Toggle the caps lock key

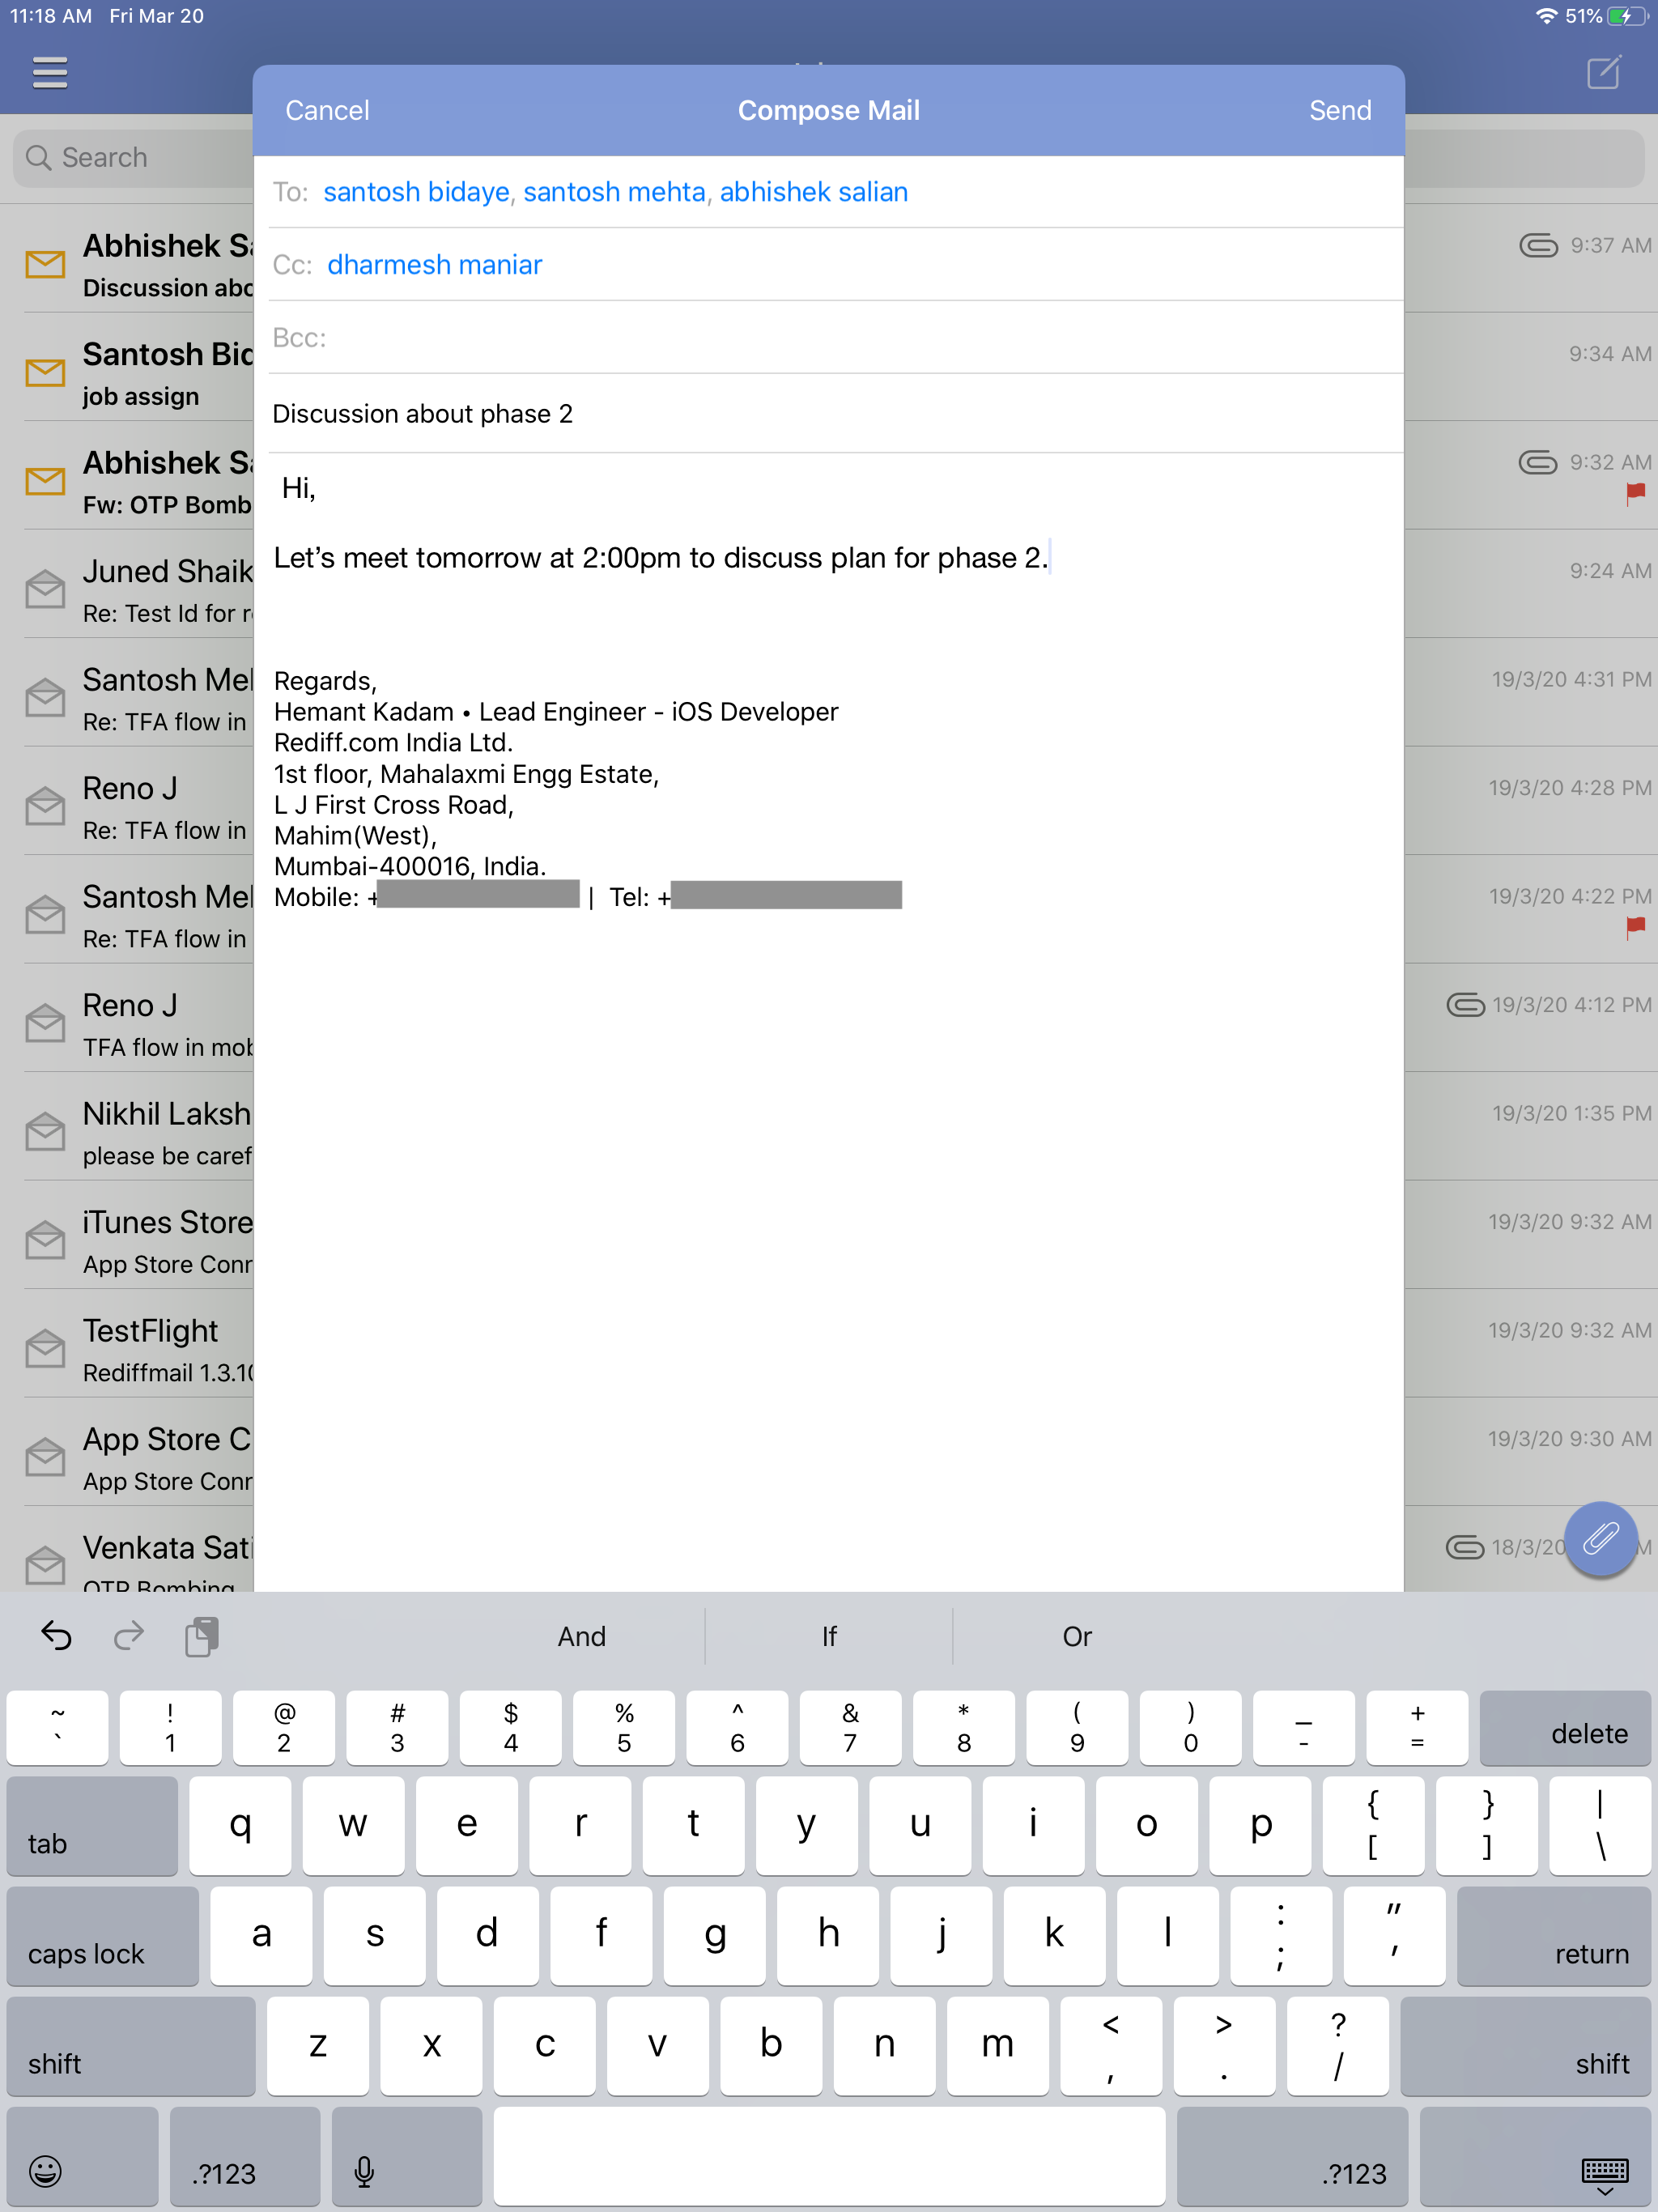[x=103, y=1937]
